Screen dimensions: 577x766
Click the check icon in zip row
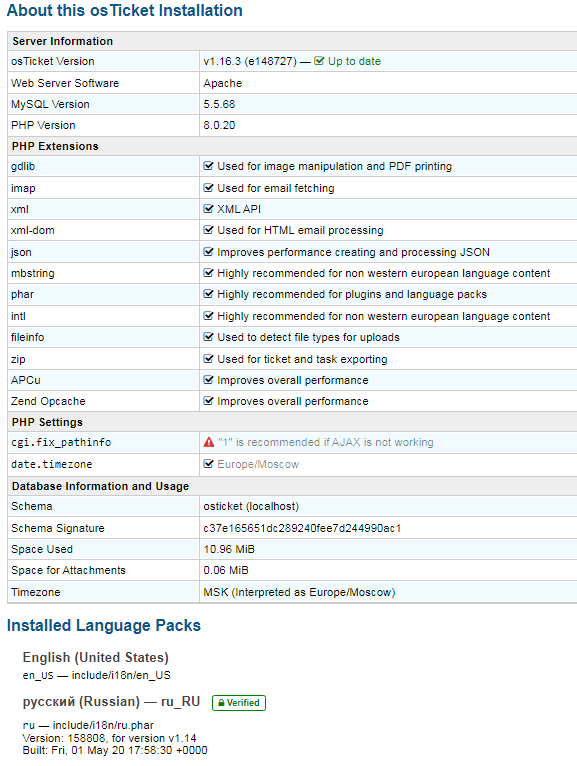(208, 359)
